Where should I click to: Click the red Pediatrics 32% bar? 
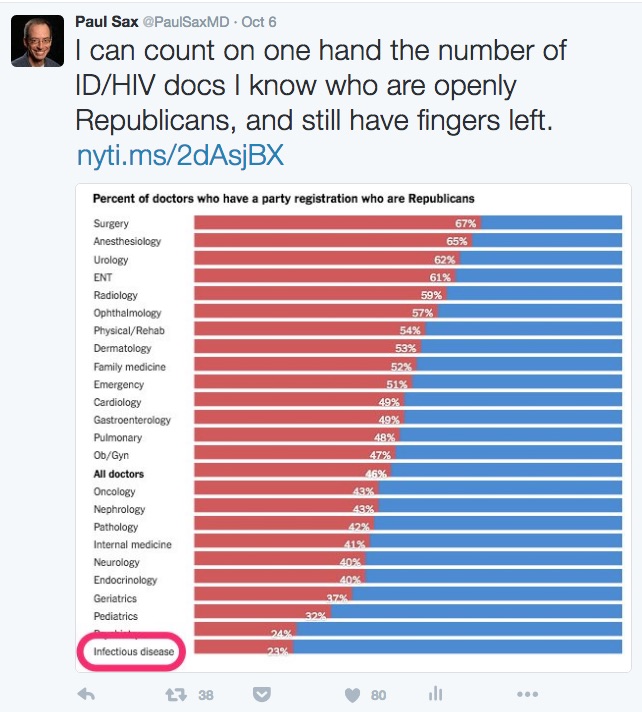pos(261,616)
